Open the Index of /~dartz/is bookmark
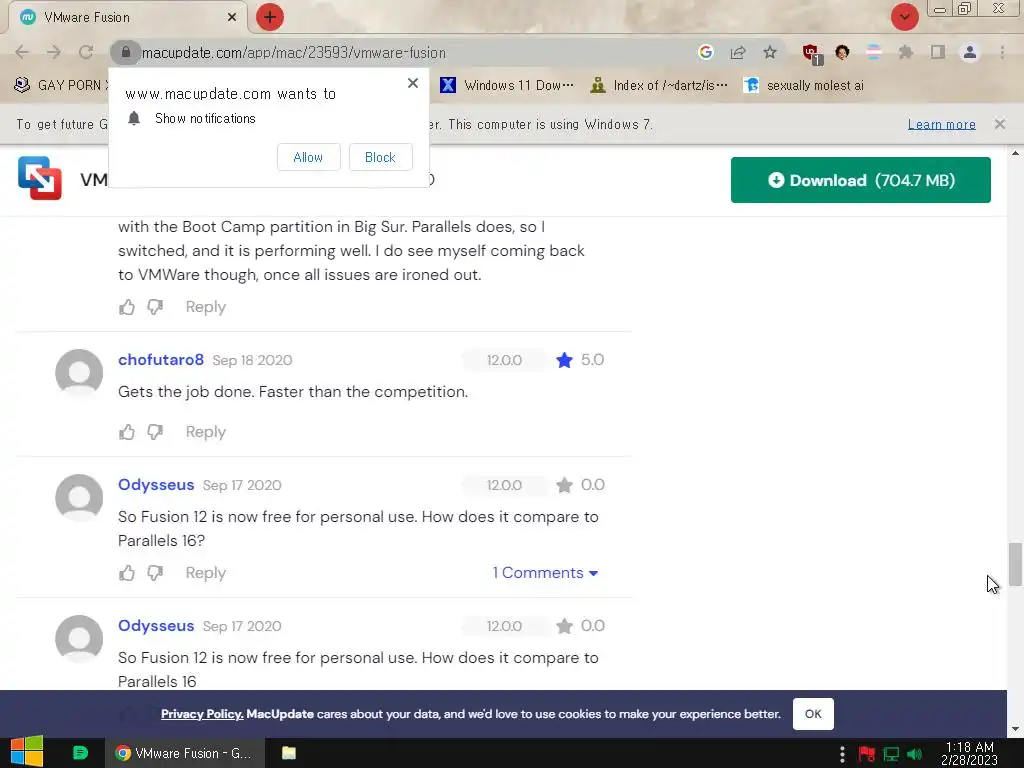This screenshot has width=1024, height=768. (658, 85)
